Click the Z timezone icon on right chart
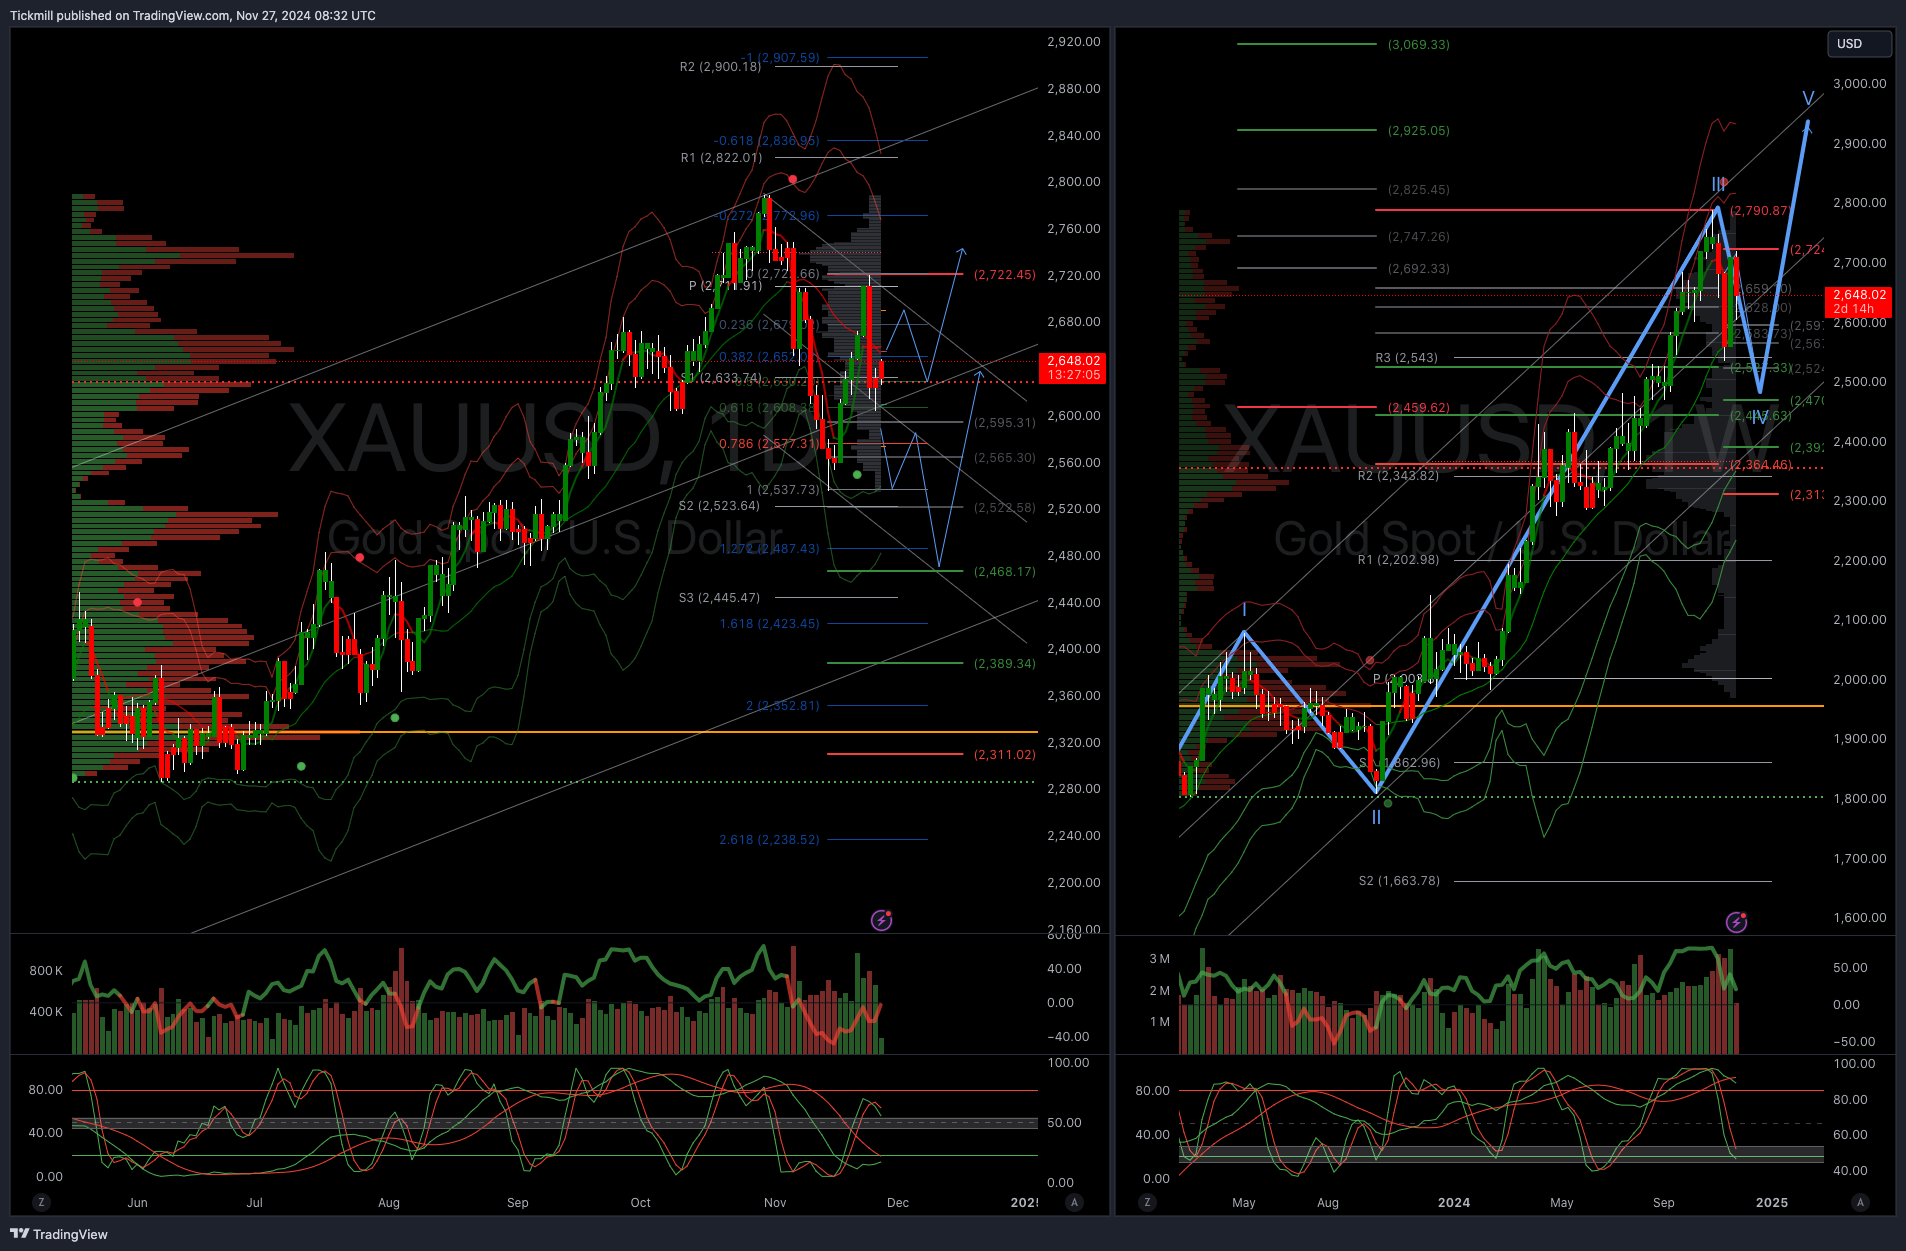 pyautogui.click(x=1147, y=1202)
